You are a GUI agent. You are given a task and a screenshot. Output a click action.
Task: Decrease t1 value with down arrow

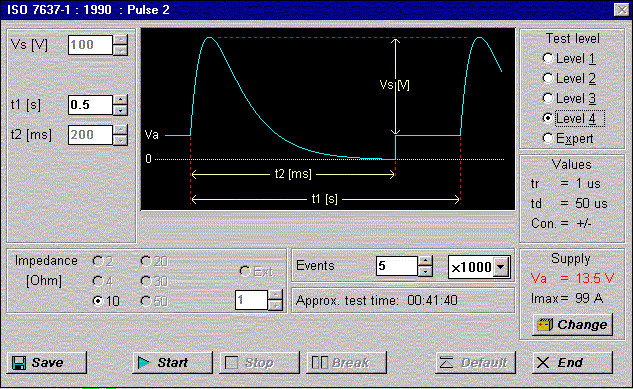[120, 110]
